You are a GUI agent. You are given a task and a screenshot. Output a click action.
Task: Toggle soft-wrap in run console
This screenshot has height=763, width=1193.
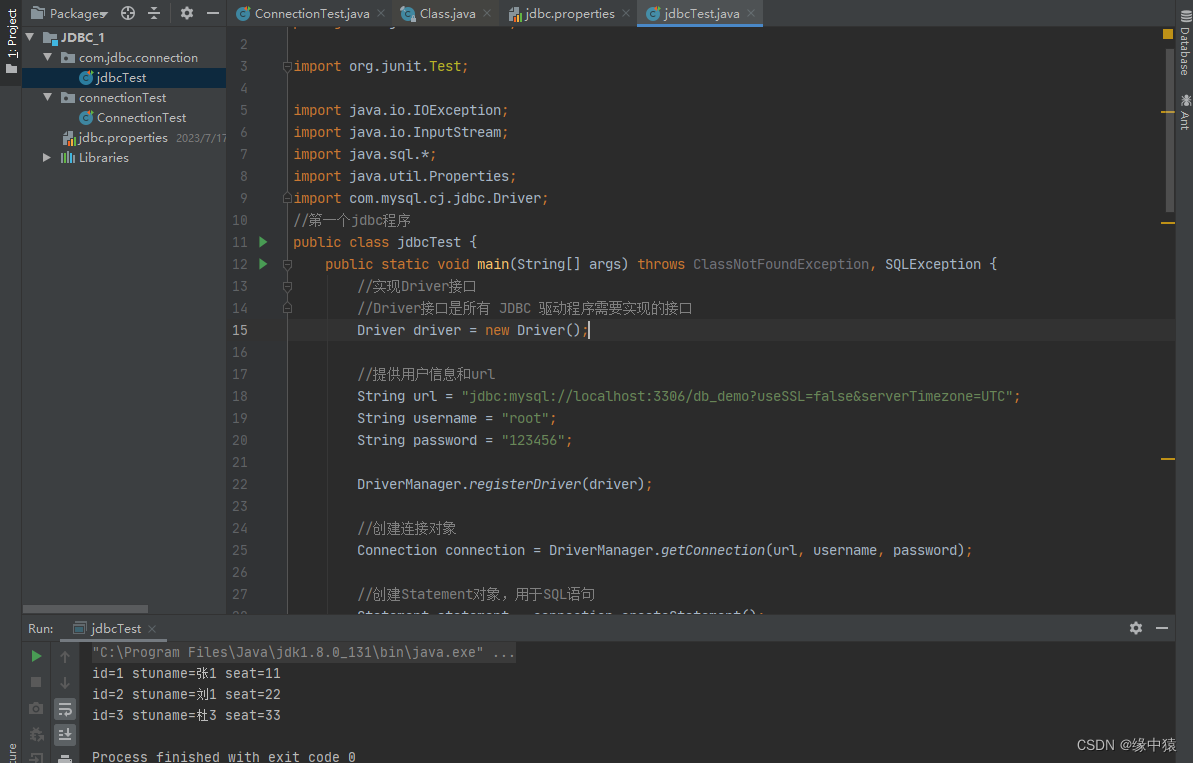tap(65, 708)
